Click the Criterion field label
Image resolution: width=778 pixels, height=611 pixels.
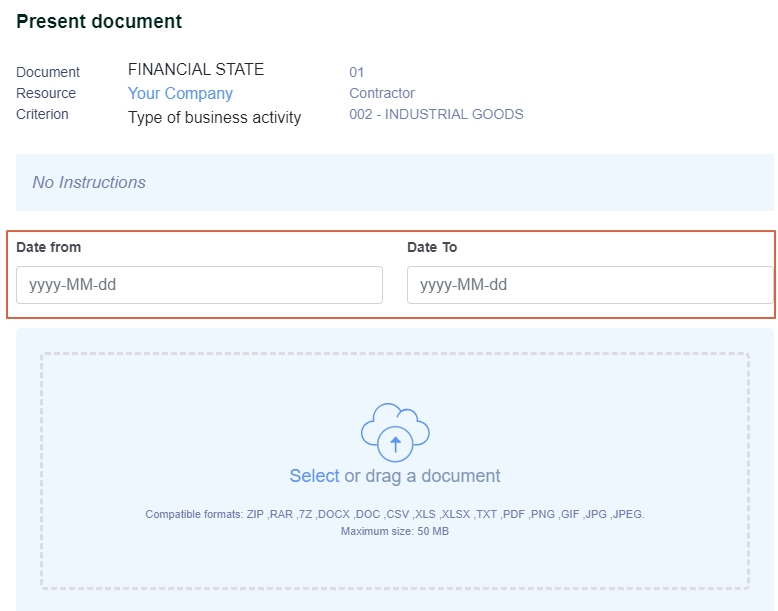click(x=42, y=114)
